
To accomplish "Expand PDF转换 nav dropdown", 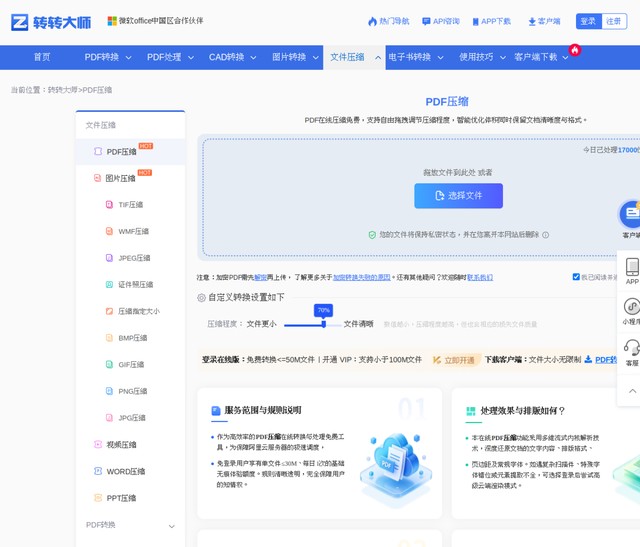I will [x=128, y=58].
